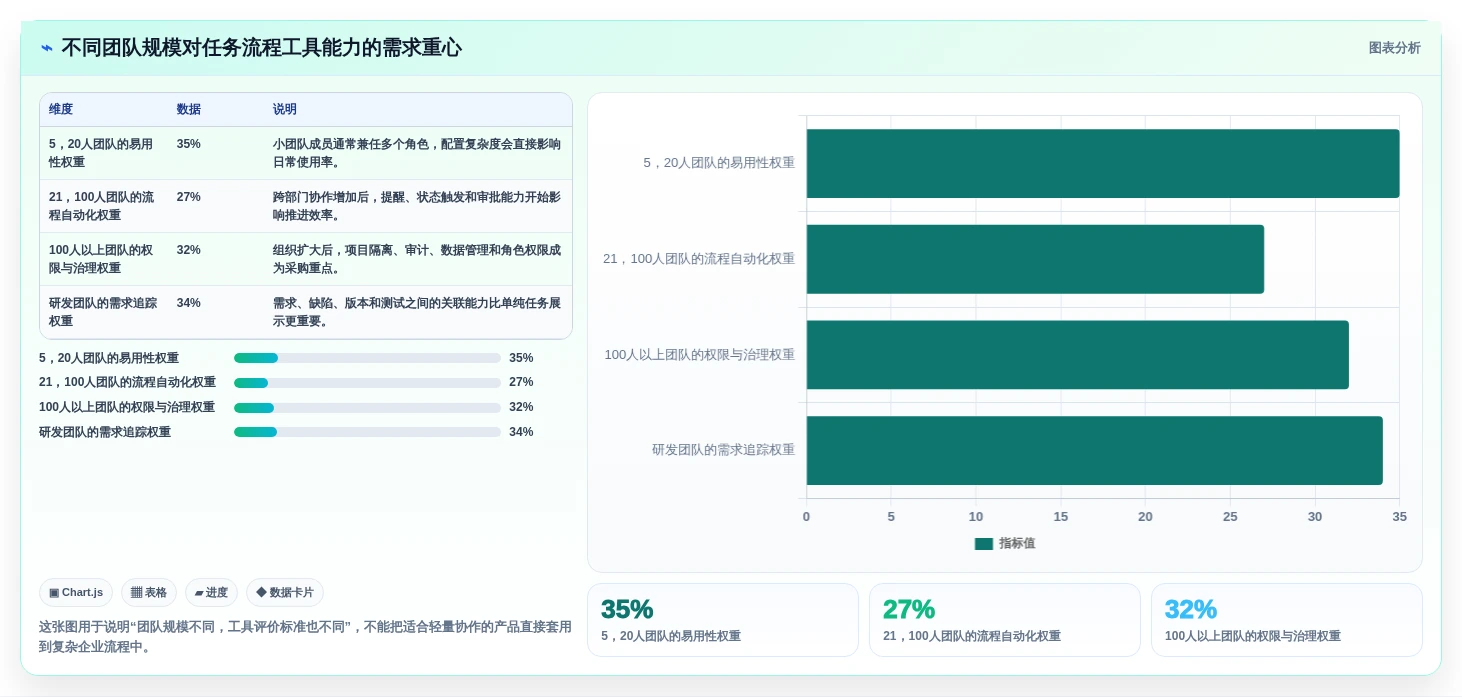This screenshot has width=1462, height=697.
Task: Click the 35% data card
Action: click(x=723, y=620)
